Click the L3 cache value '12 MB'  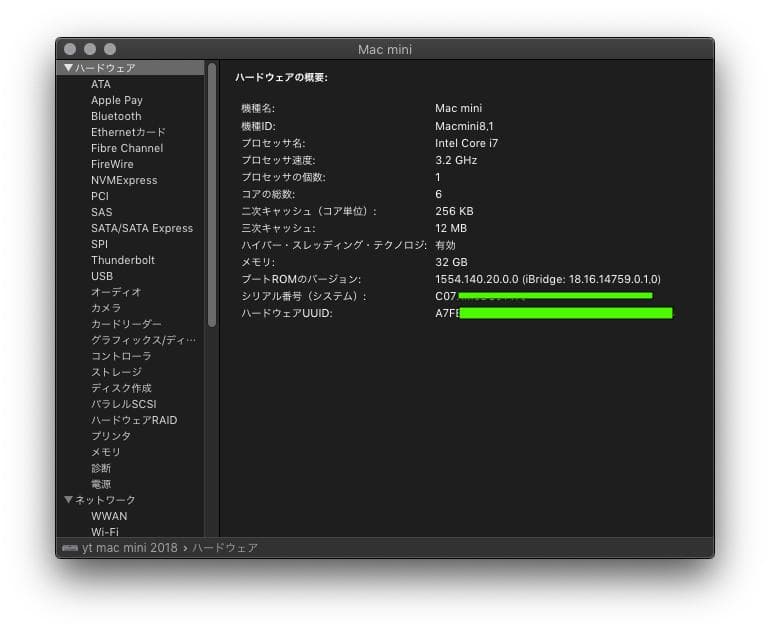tap(451, 228)
